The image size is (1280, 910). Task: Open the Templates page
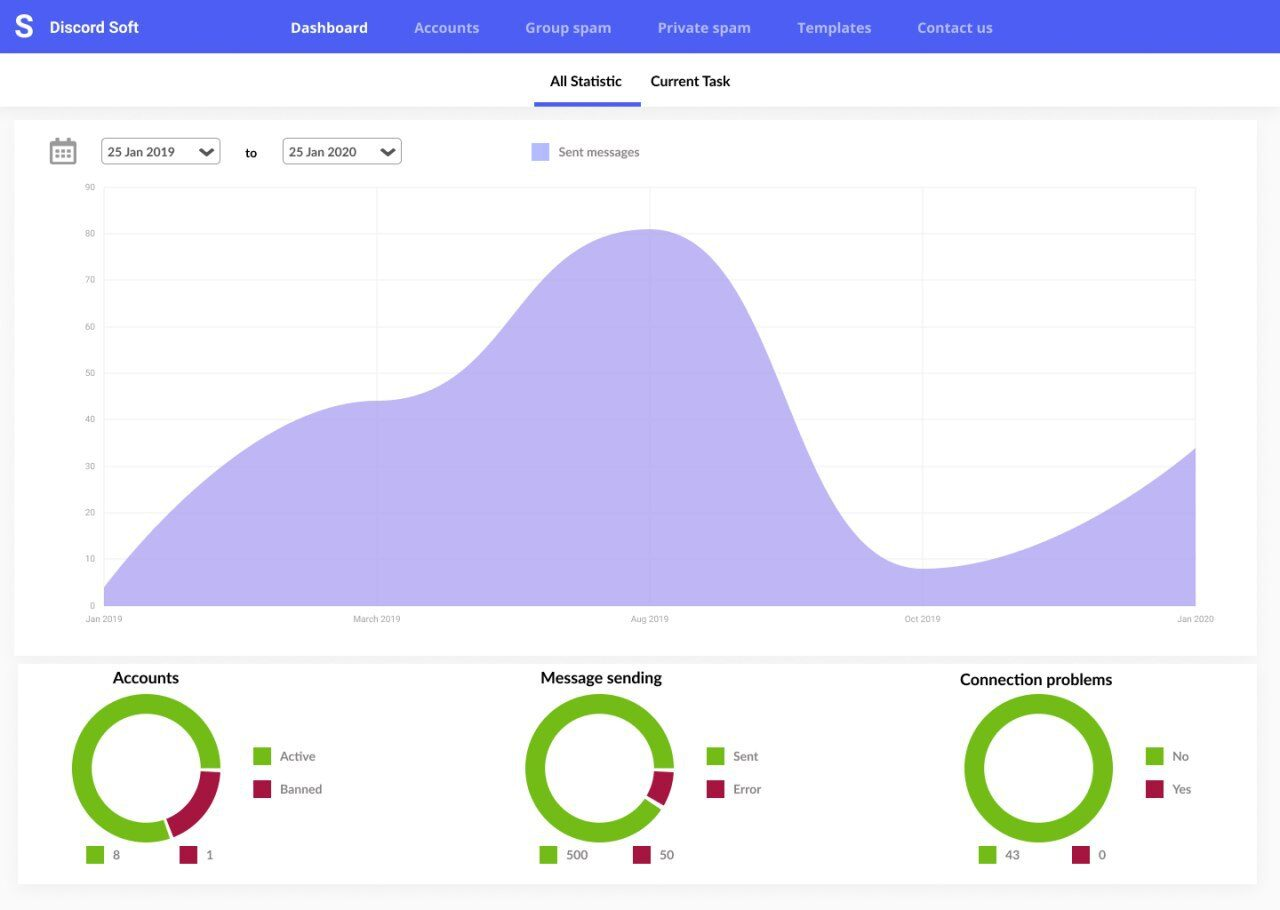(x=834, y=28)
